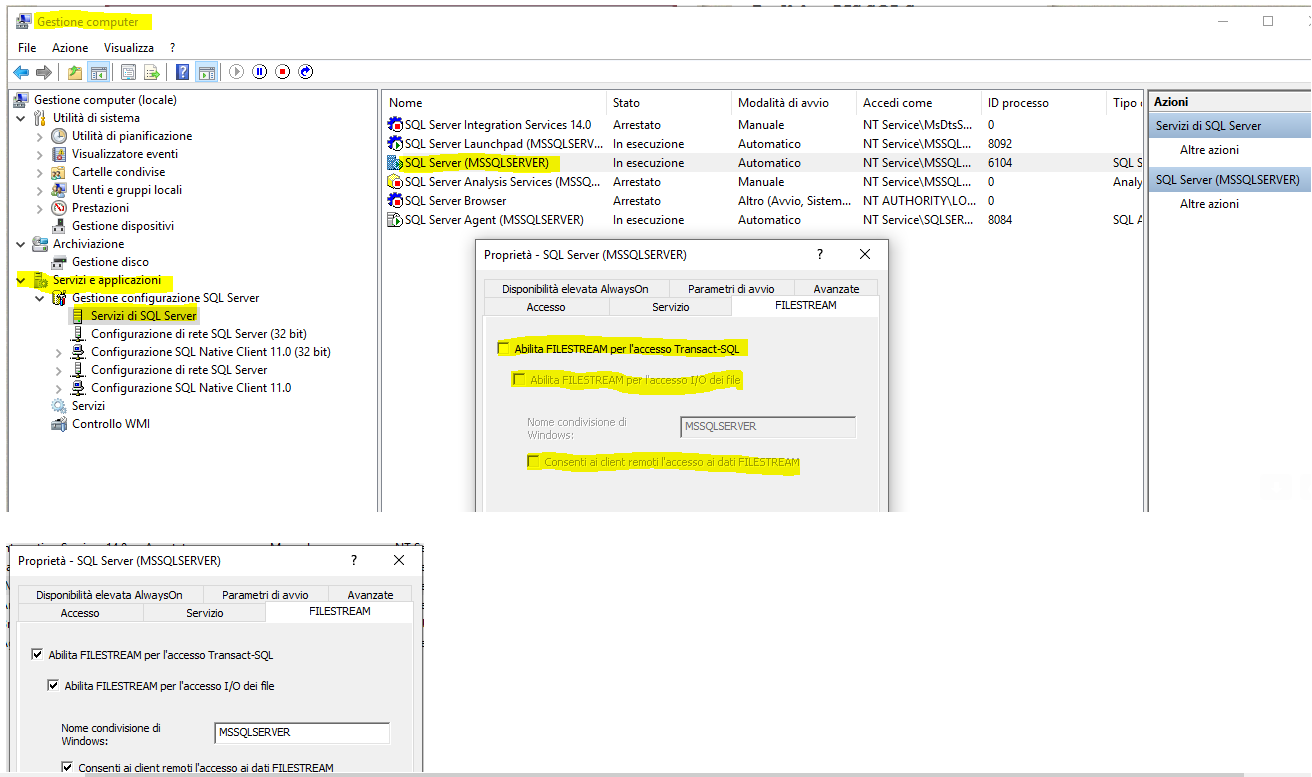1312x777 pixels.
Task: Open Servizio tab in lower properties dialog
Action: tap(205, 613)
